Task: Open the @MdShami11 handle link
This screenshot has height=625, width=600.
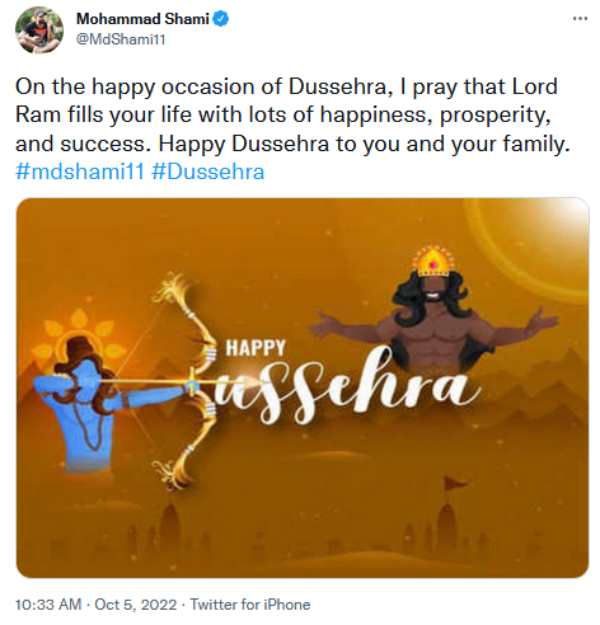Action: [x=120, y=40]
